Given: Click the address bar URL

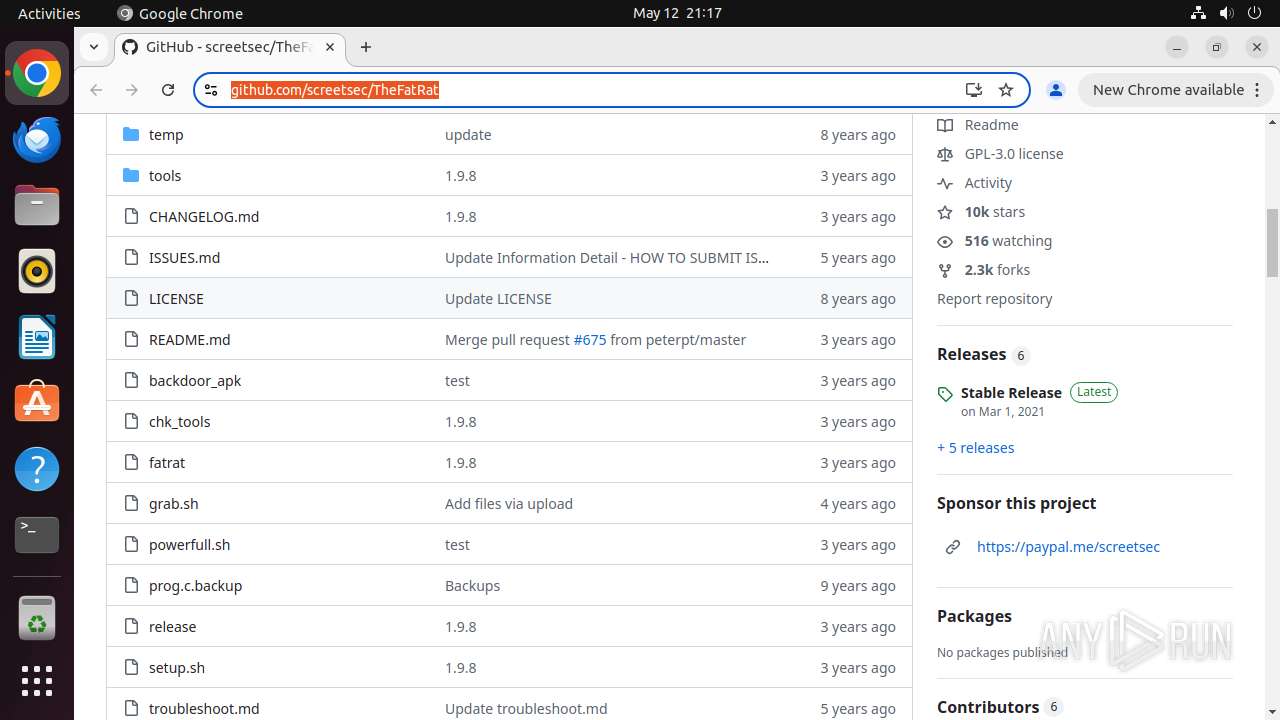Looking at the screenshot, I should pos(335,90).
